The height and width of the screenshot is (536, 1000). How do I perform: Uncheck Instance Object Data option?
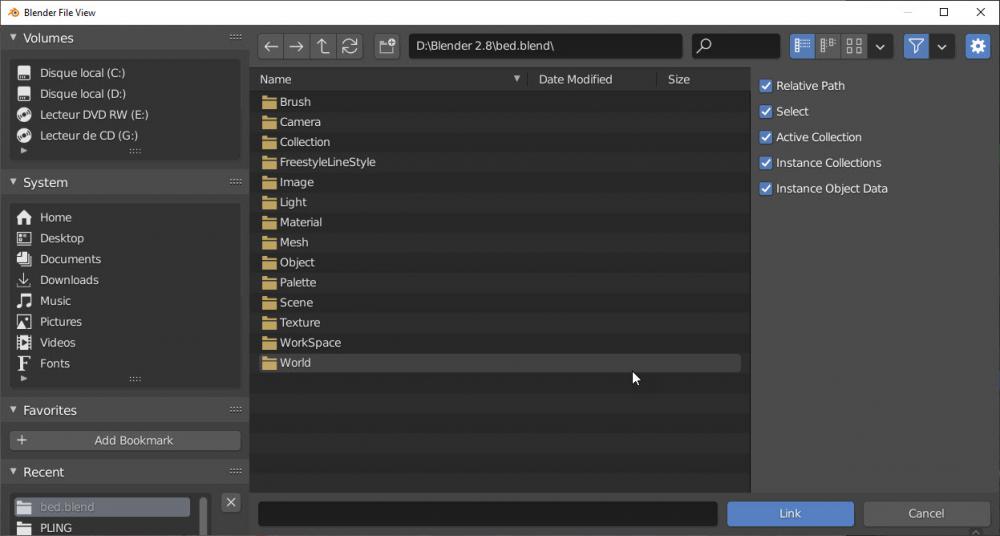(766, 189)
